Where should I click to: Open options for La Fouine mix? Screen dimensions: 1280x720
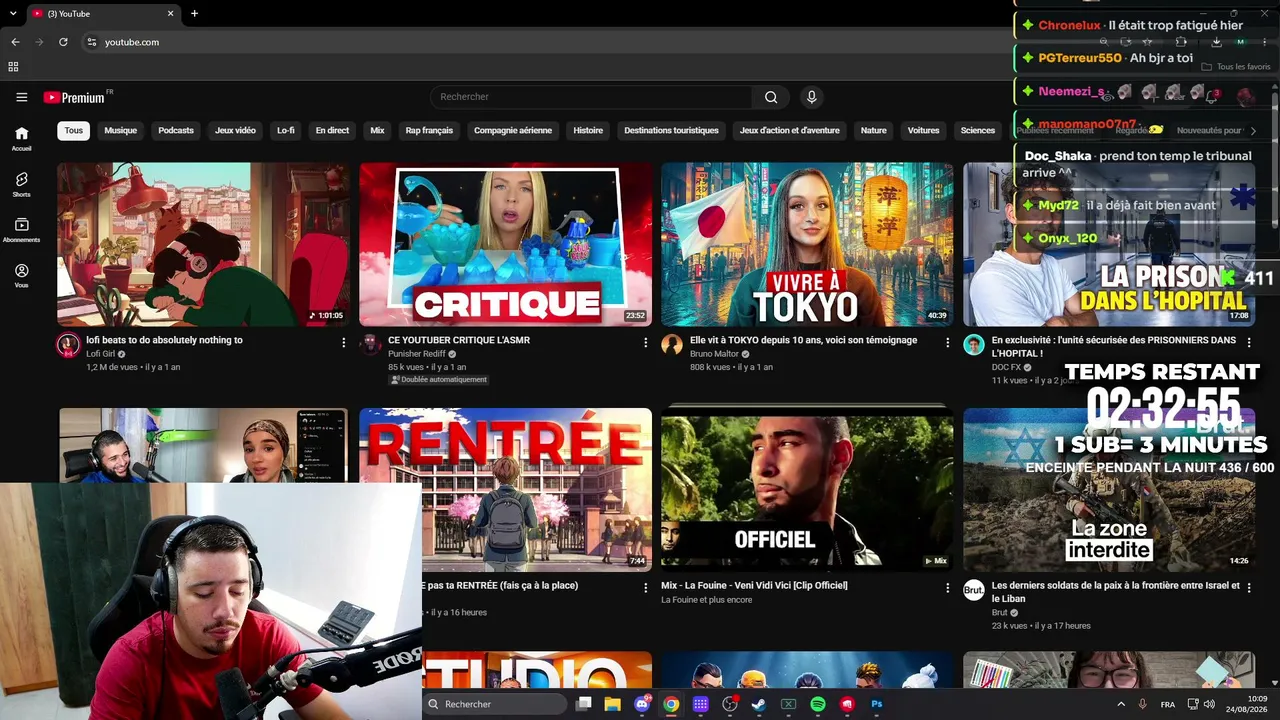pyautogui.click(x=947, y=588)
